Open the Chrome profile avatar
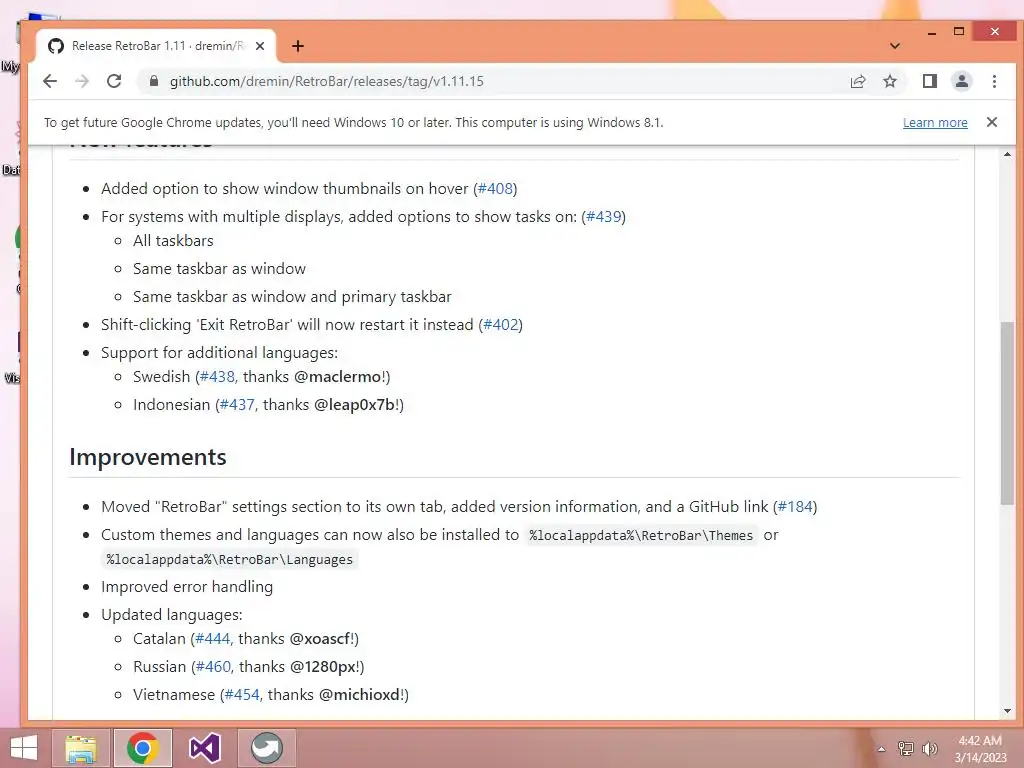Viewport: 1024px width, 768px height. (962, 81)
